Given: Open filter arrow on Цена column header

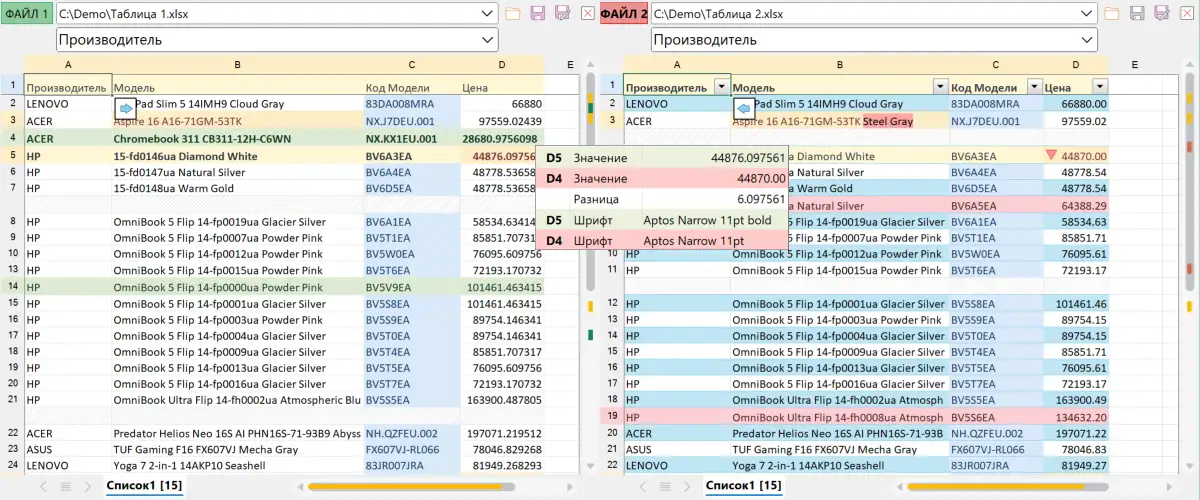Looking at the screenshot, I should (x=1100, y=87).
